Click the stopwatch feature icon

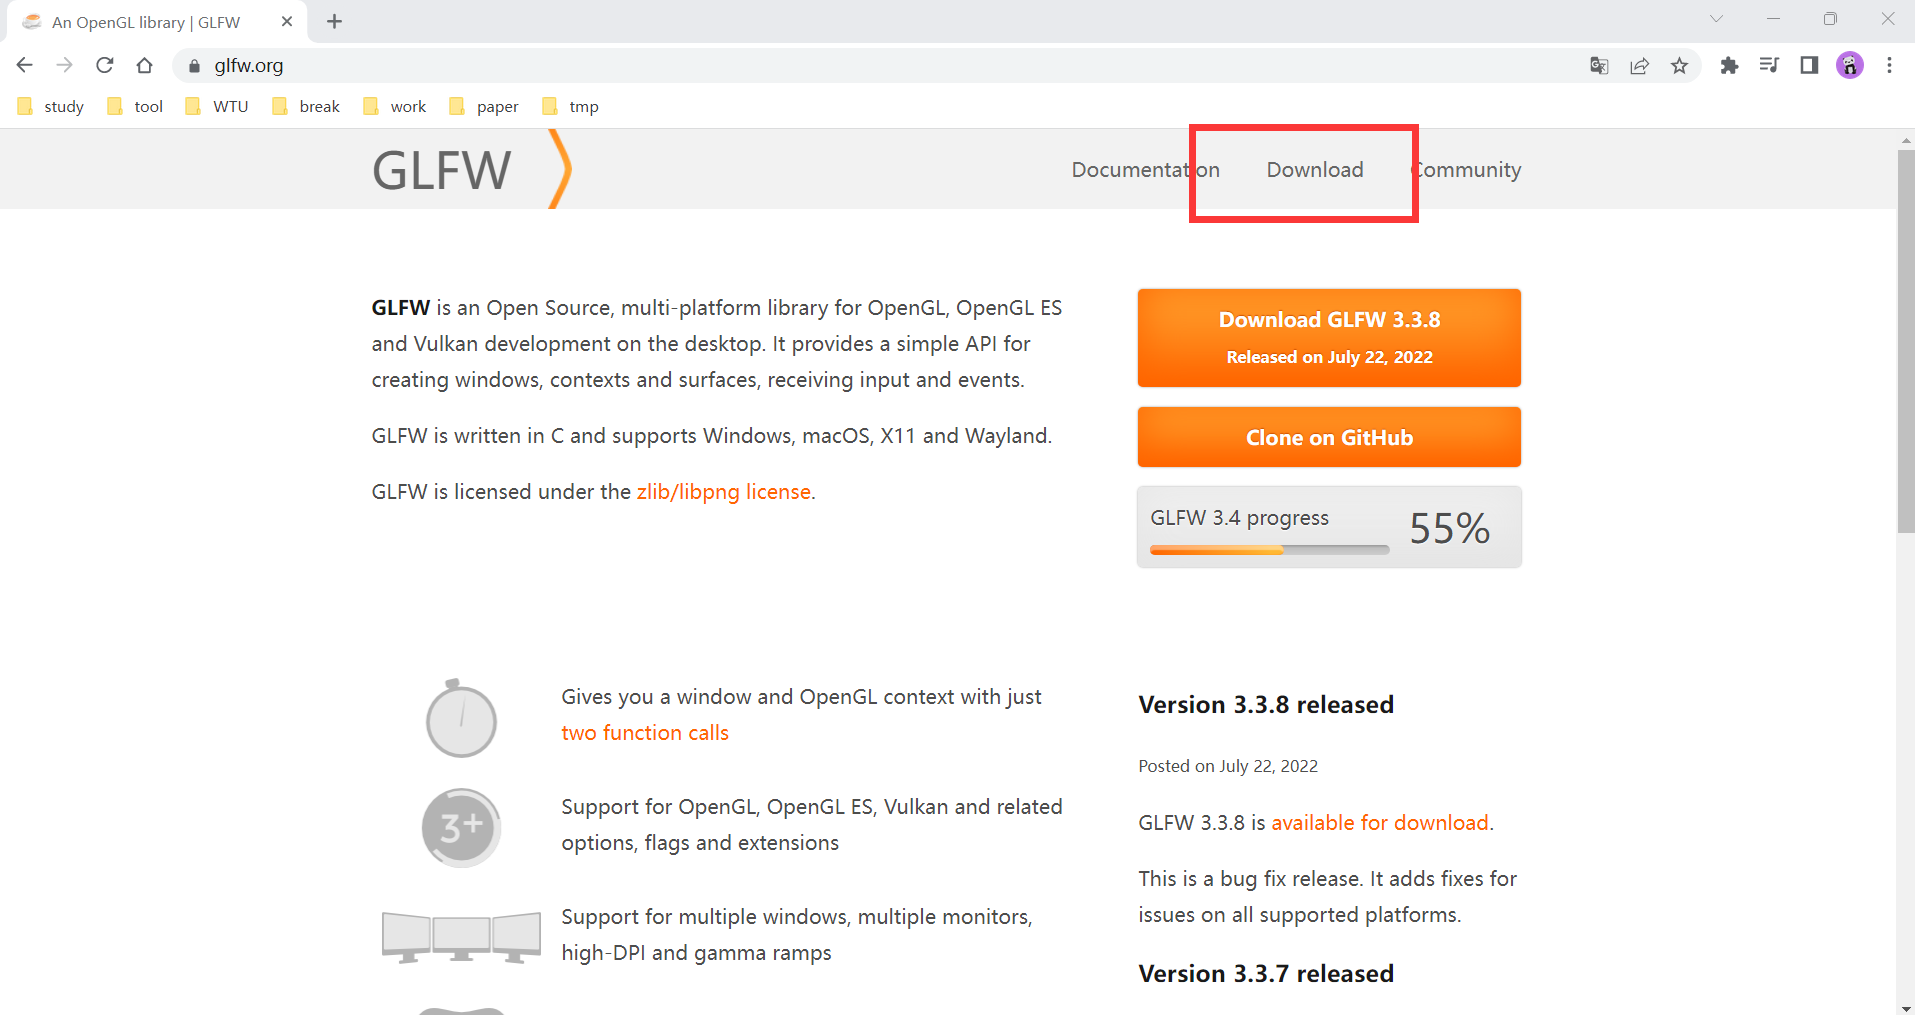(461, 718)
